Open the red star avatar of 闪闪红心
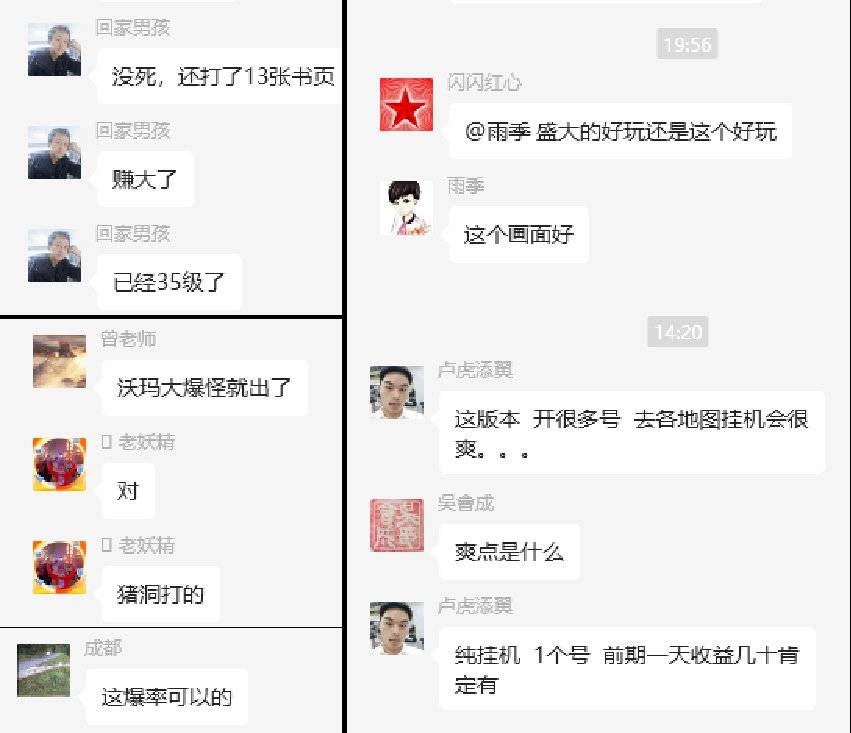This screenshot has height=733, width=851. pyautogui.click(x=406, y=104)
